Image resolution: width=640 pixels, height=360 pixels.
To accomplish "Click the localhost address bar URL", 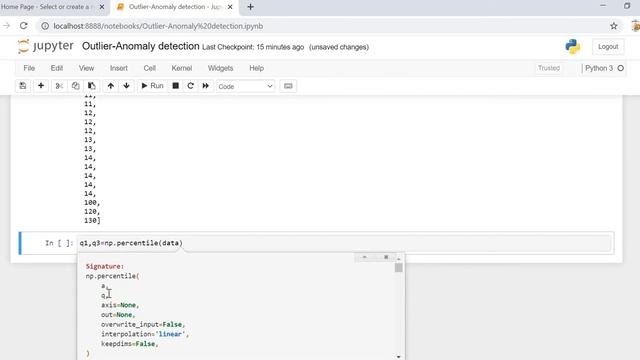I will click(158, 26).
